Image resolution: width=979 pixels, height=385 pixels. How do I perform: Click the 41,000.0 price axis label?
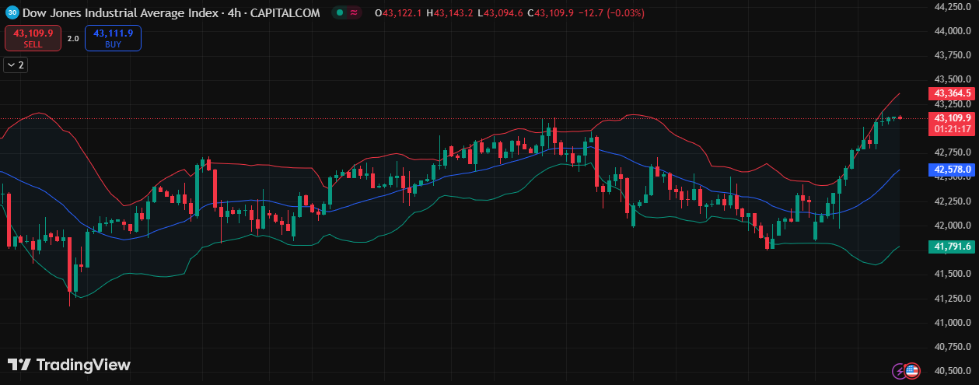[953, 323]
